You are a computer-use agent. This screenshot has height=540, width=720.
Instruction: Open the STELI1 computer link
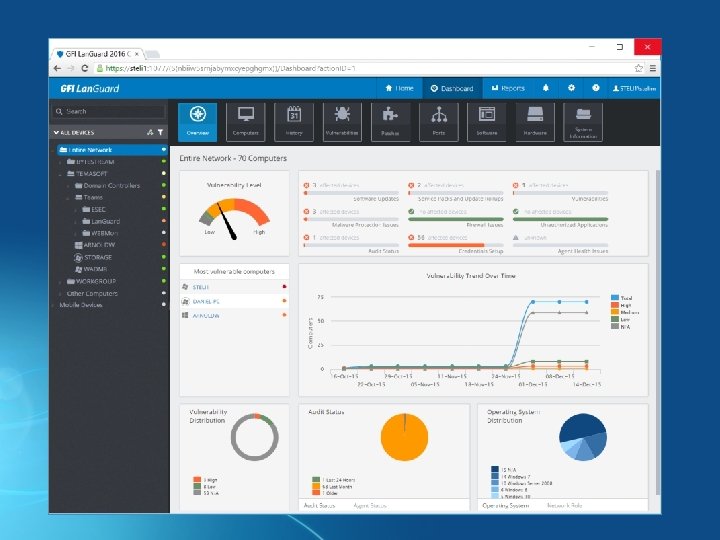pos(201,287)
